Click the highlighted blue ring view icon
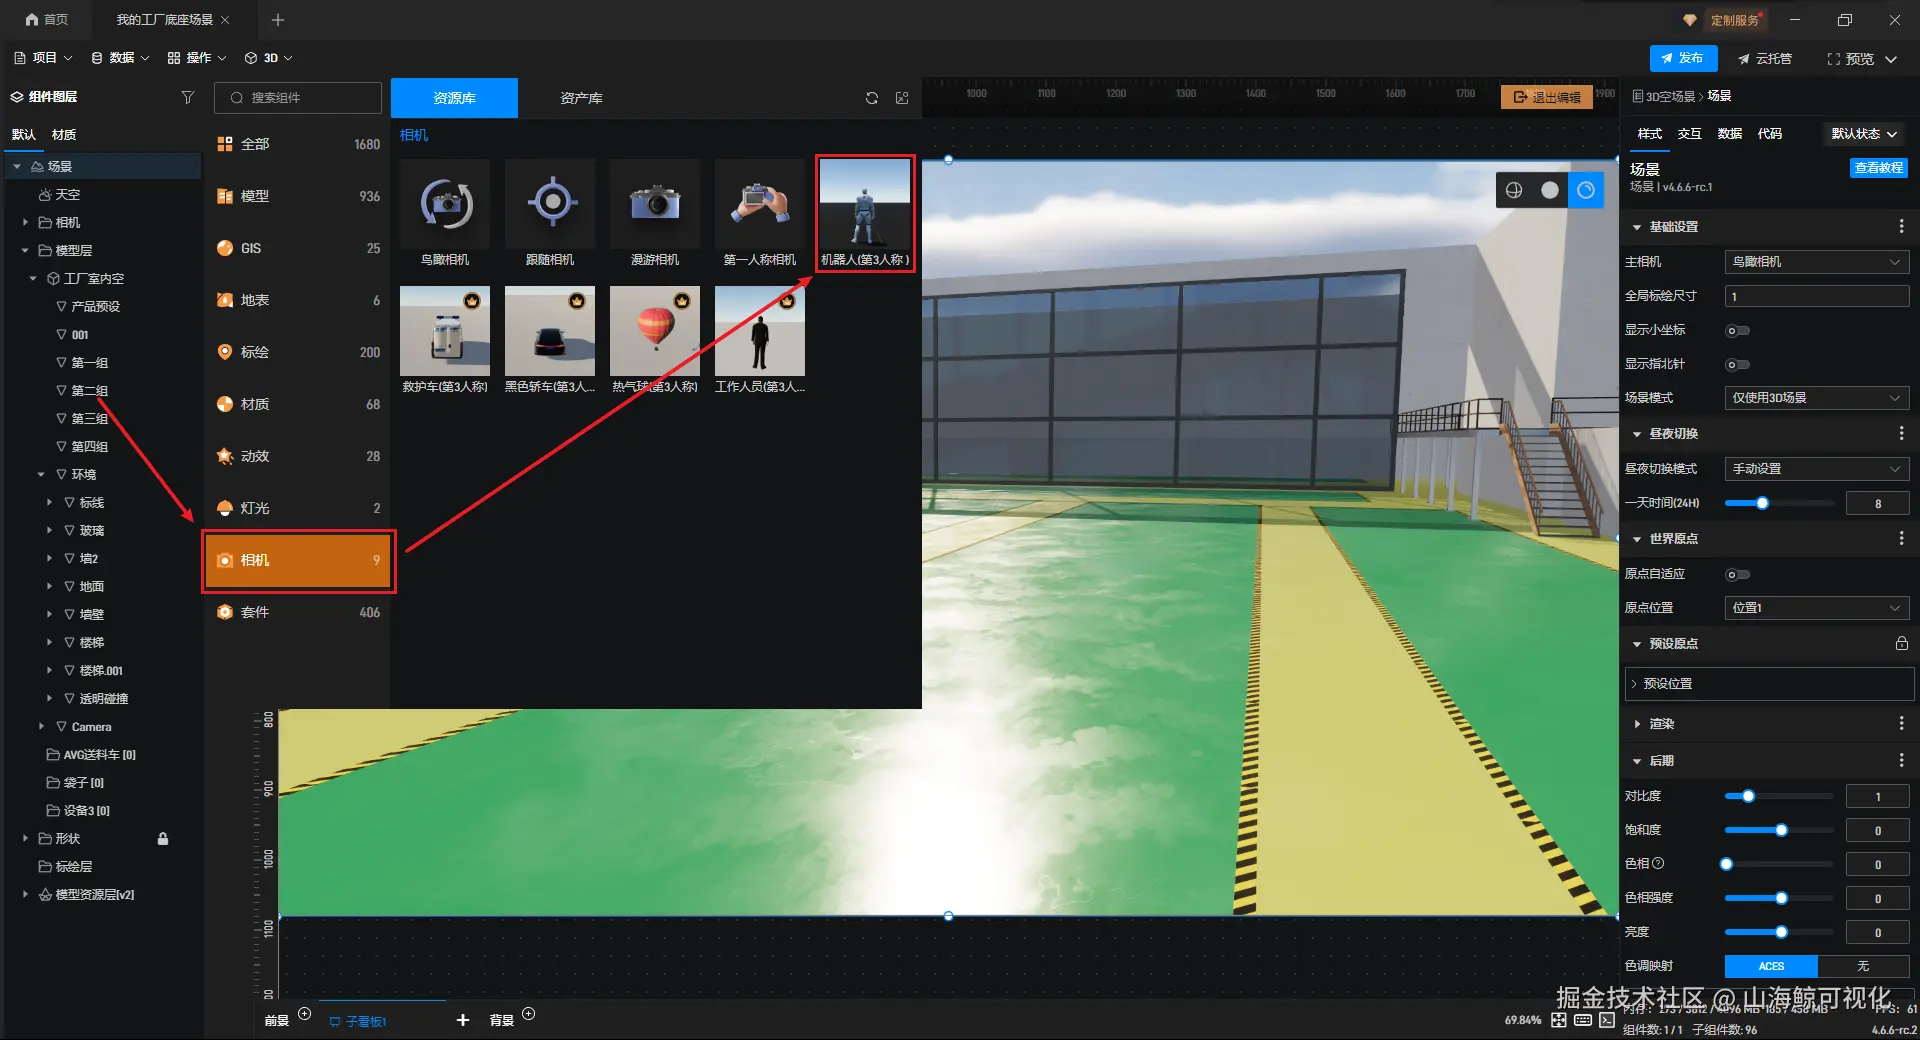The image size is (1920, 1040). click(x=1586, y=190)
